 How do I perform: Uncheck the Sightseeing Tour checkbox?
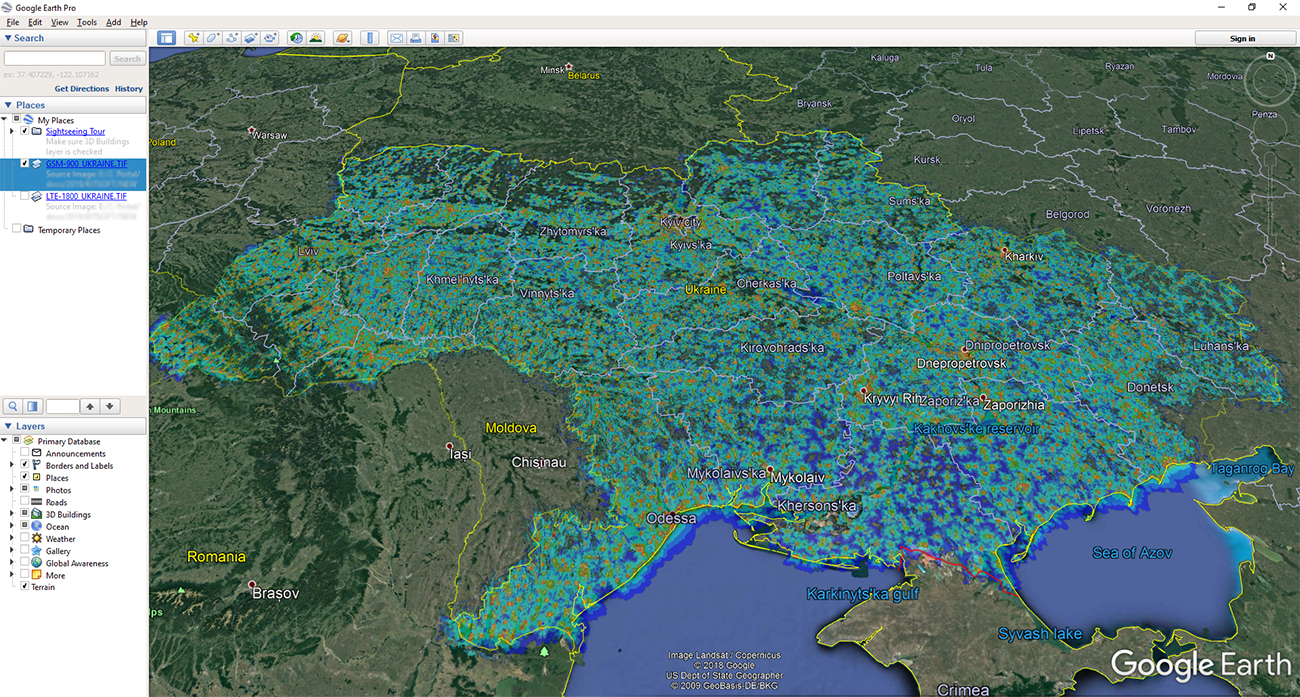click(25, 131)
